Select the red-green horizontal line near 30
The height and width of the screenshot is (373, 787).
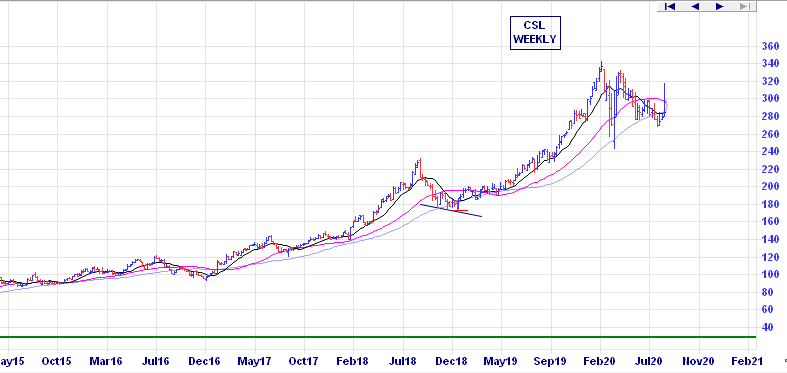pos(378,336)
